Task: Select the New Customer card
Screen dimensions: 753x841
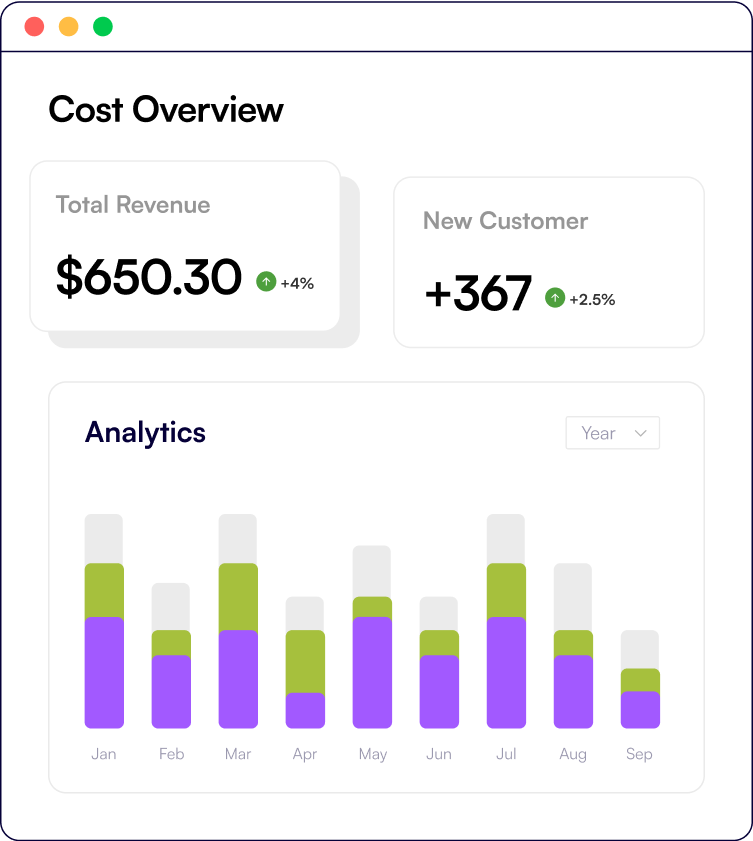Action: coord(548,262)
